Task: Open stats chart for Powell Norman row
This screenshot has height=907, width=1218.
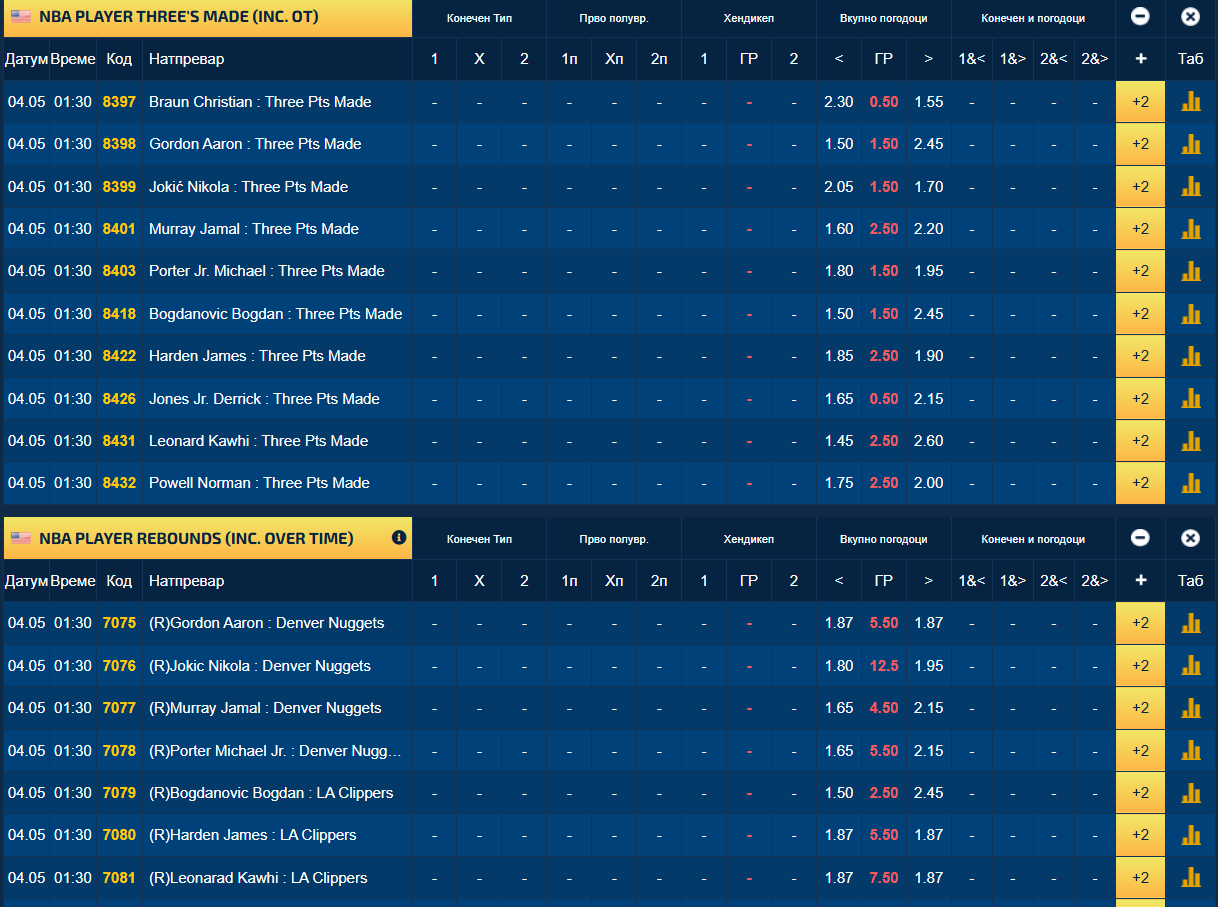Action: pyautogui.click(x=1191, y=483)
